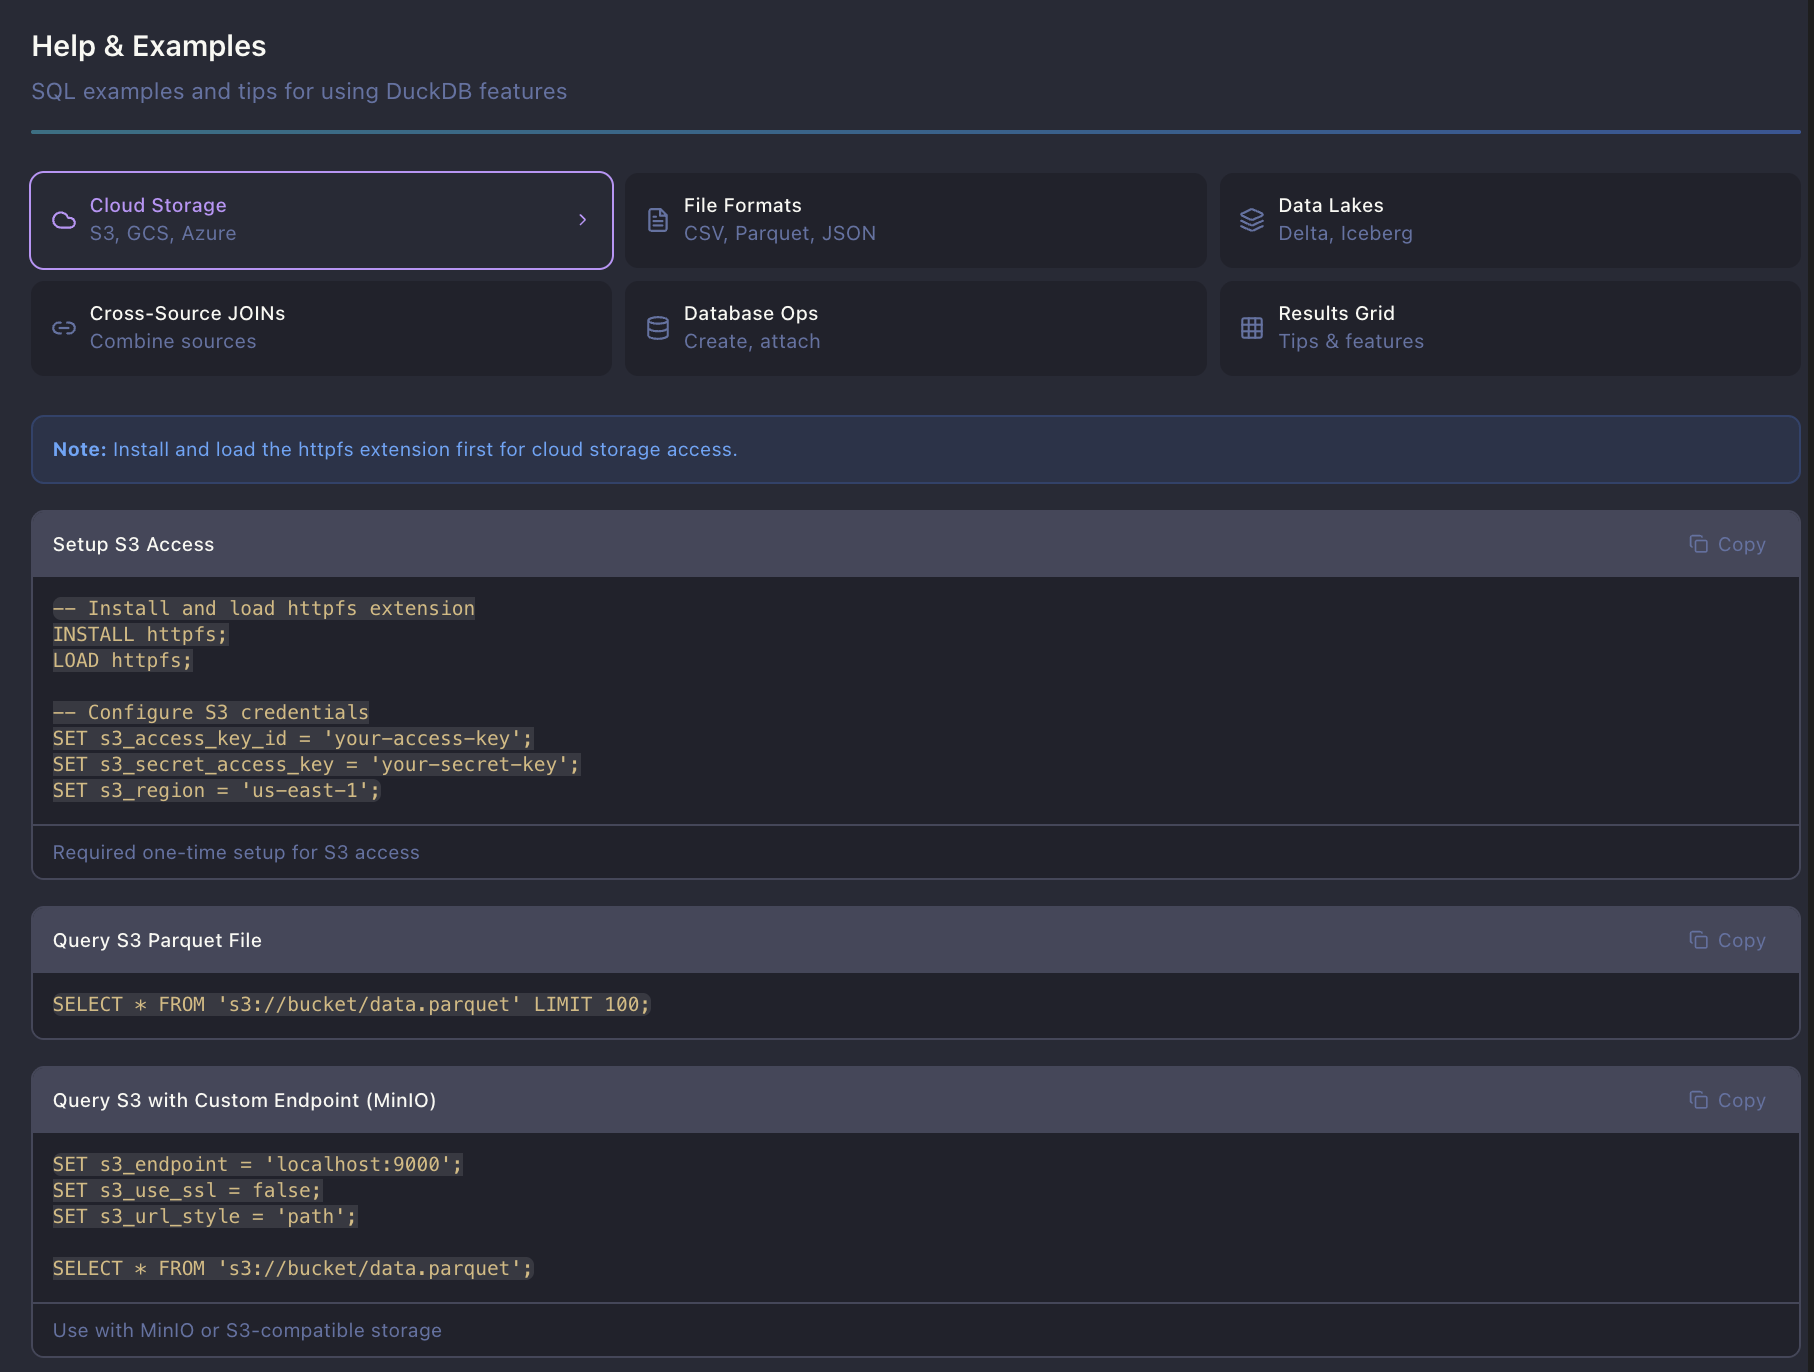Click 'S3, GCS, Azure' subtitle
Screen dimensions: 1814x1372
click(163, 233)
